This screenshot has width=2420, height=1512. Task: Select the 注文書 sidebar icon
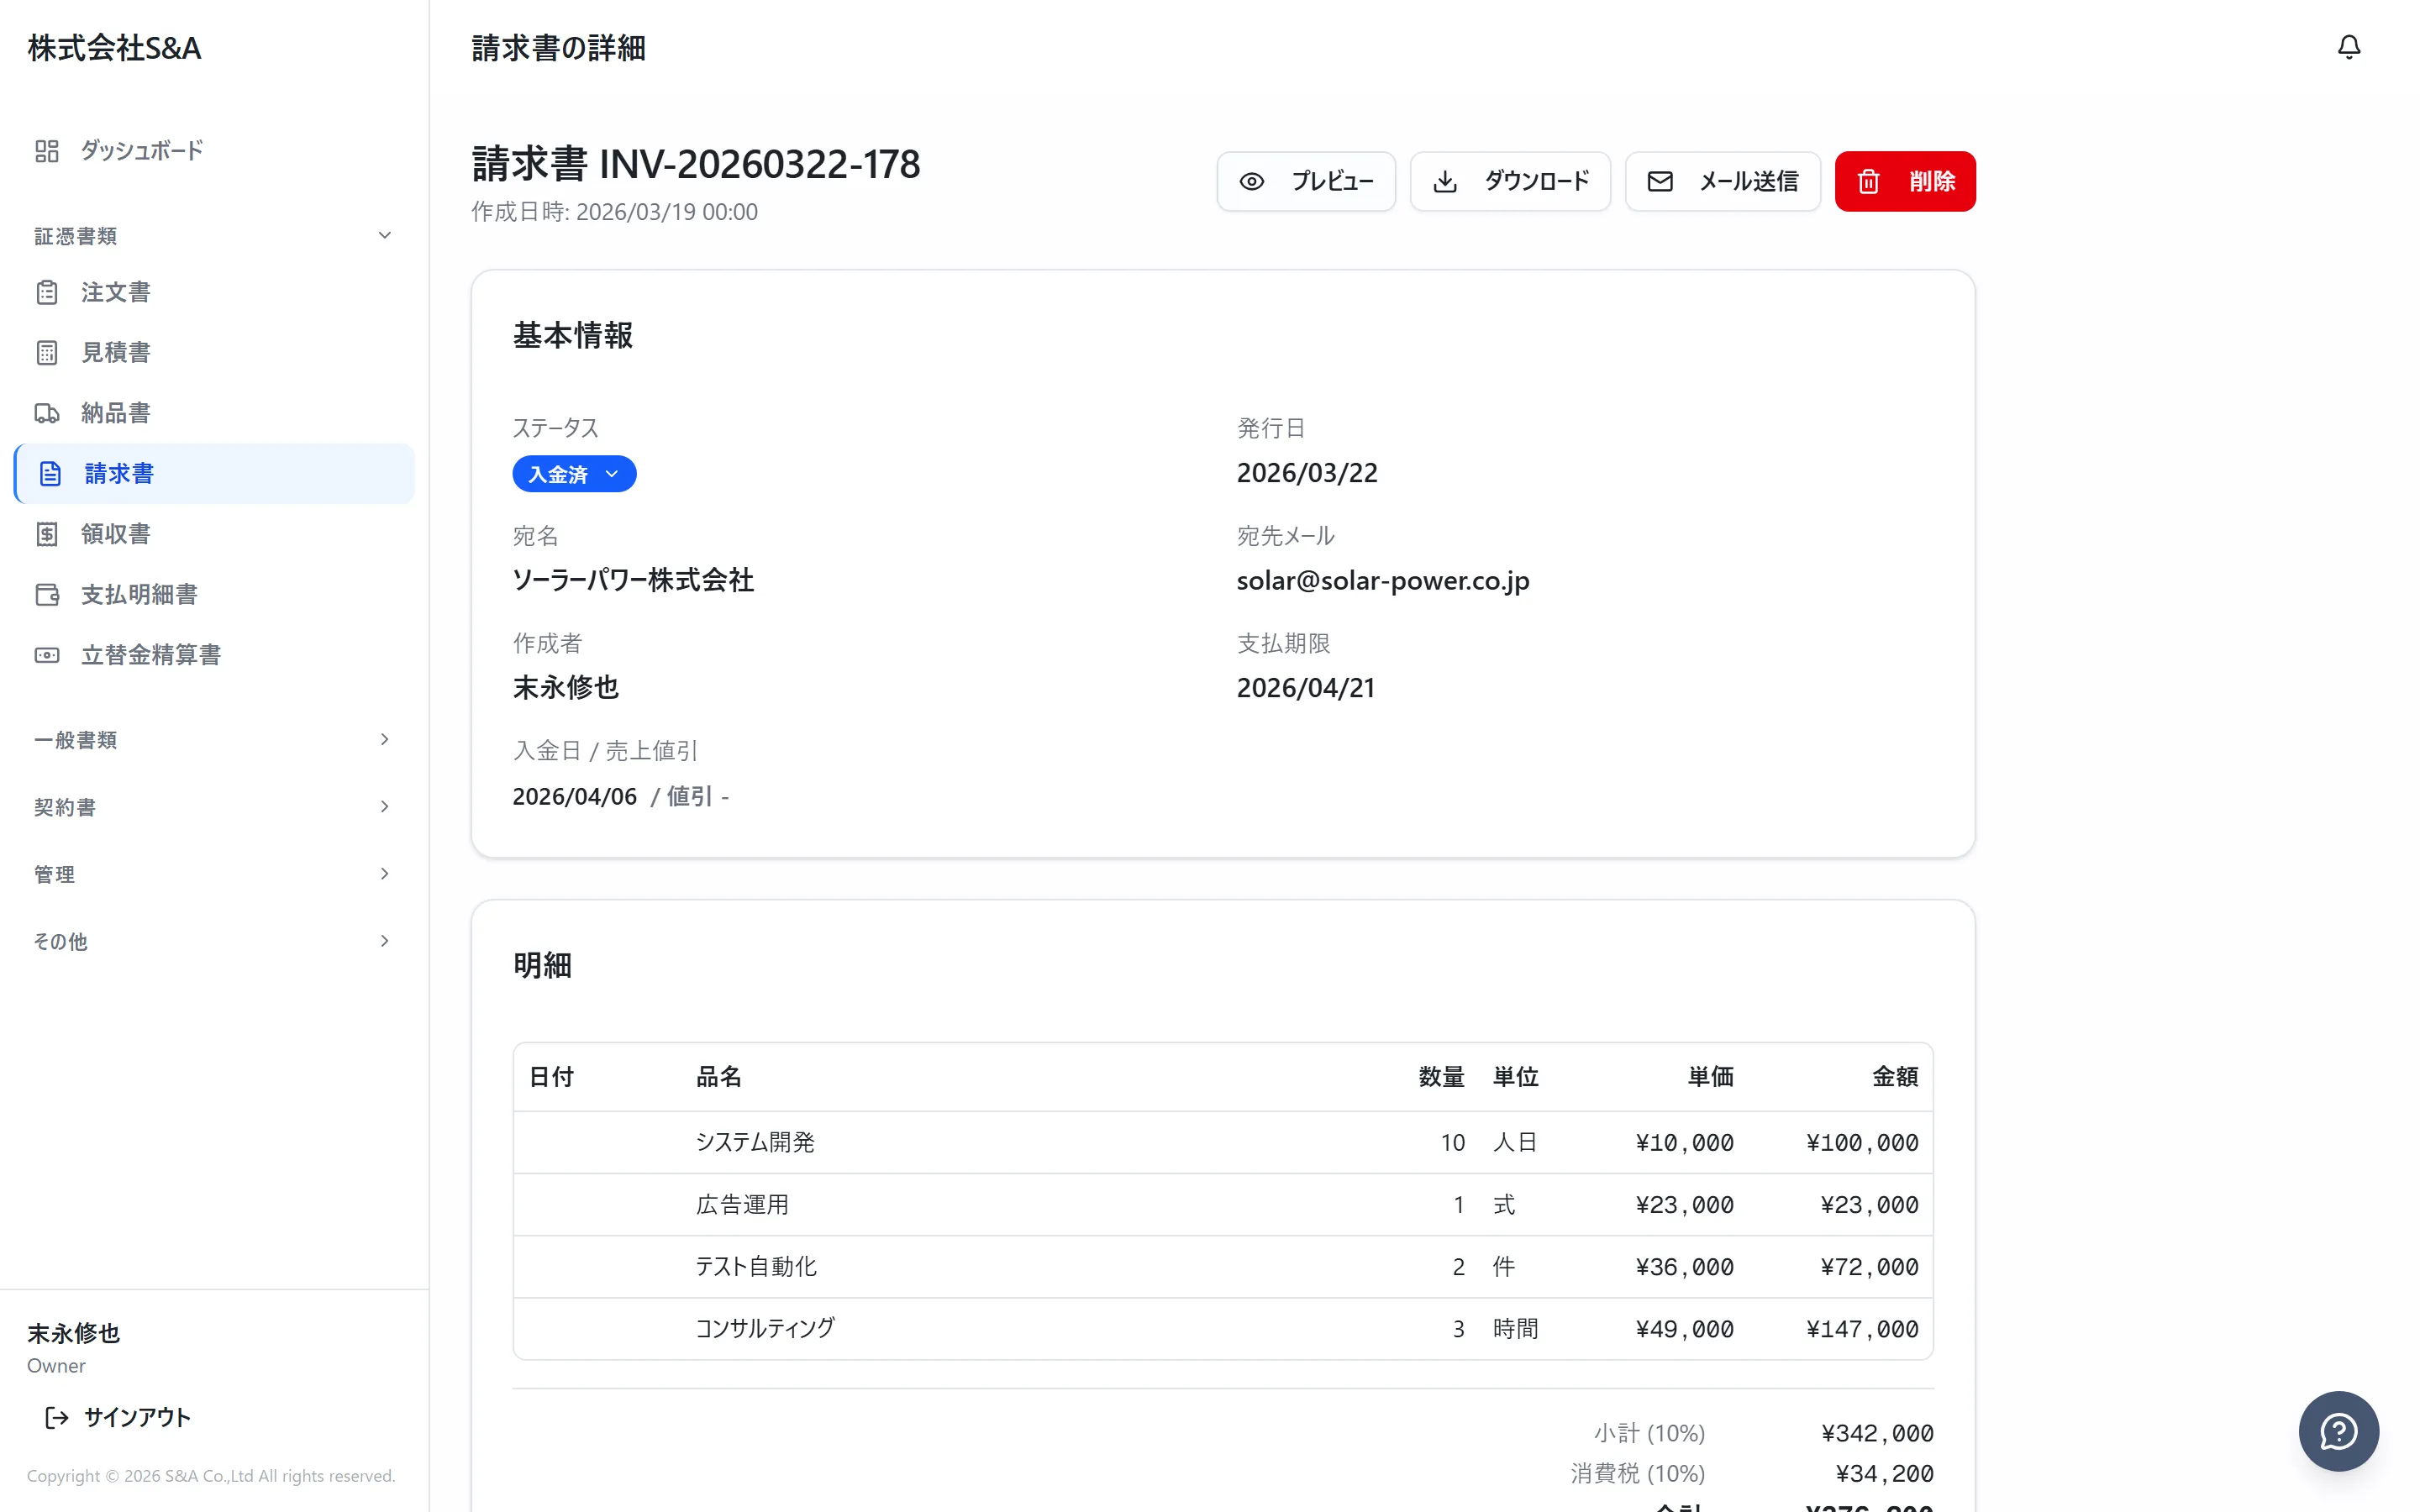coord(48,292)
